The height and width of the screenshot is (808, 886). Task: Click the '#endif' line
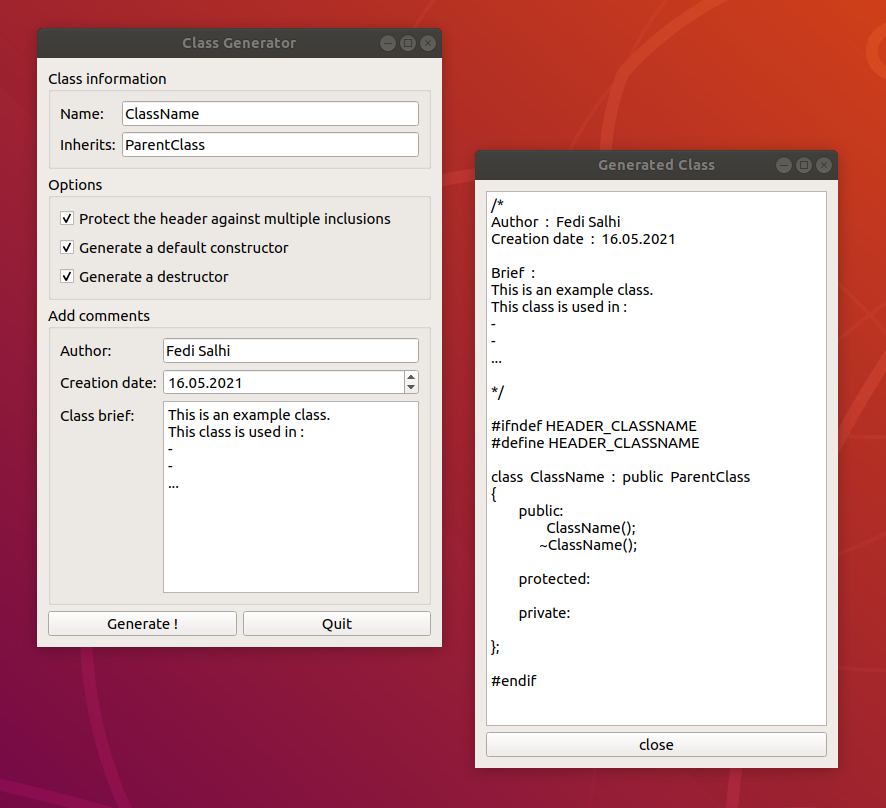[514, 681]
